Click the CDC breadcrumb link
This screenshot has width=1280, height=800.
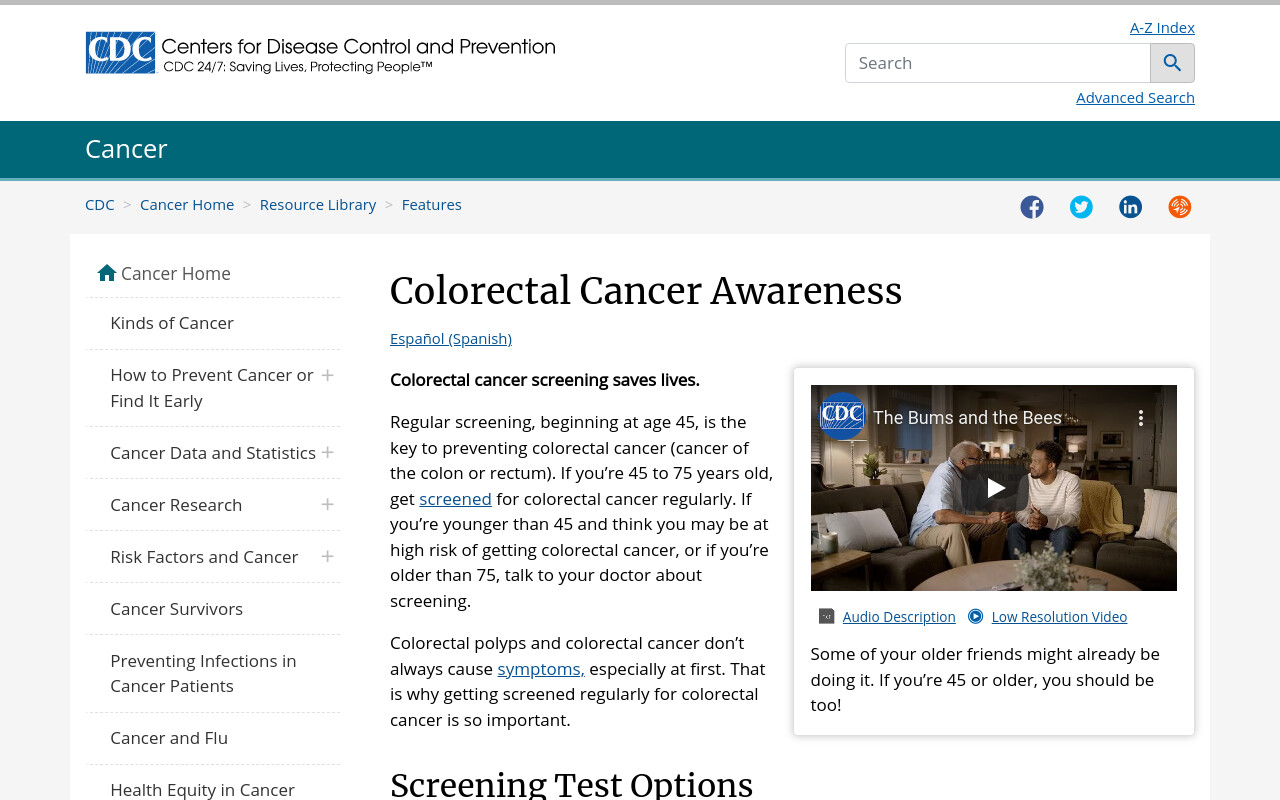100,204
